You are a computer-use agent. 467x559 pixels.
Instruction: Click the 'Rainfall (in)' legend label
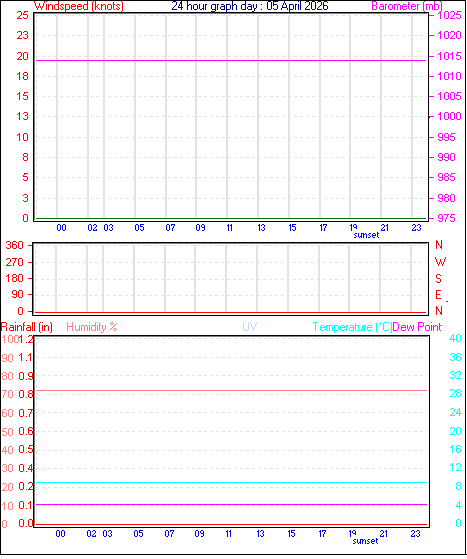point(27,327)
